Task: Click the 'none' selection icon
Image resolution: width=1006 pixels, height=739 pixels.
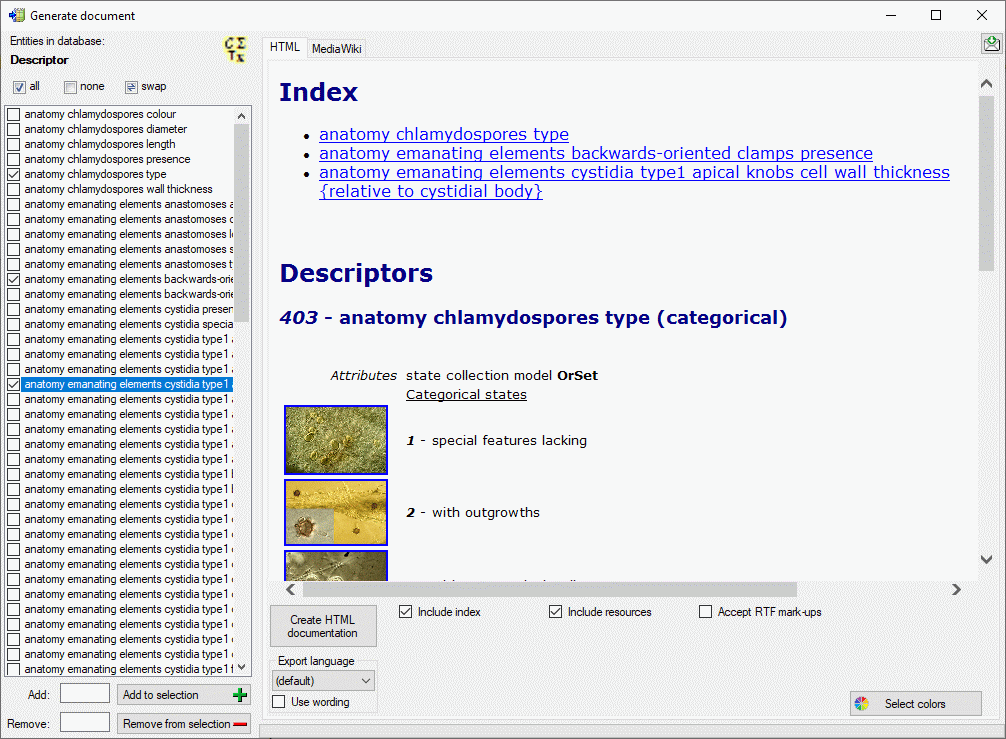Action: (x=70, y=87)
